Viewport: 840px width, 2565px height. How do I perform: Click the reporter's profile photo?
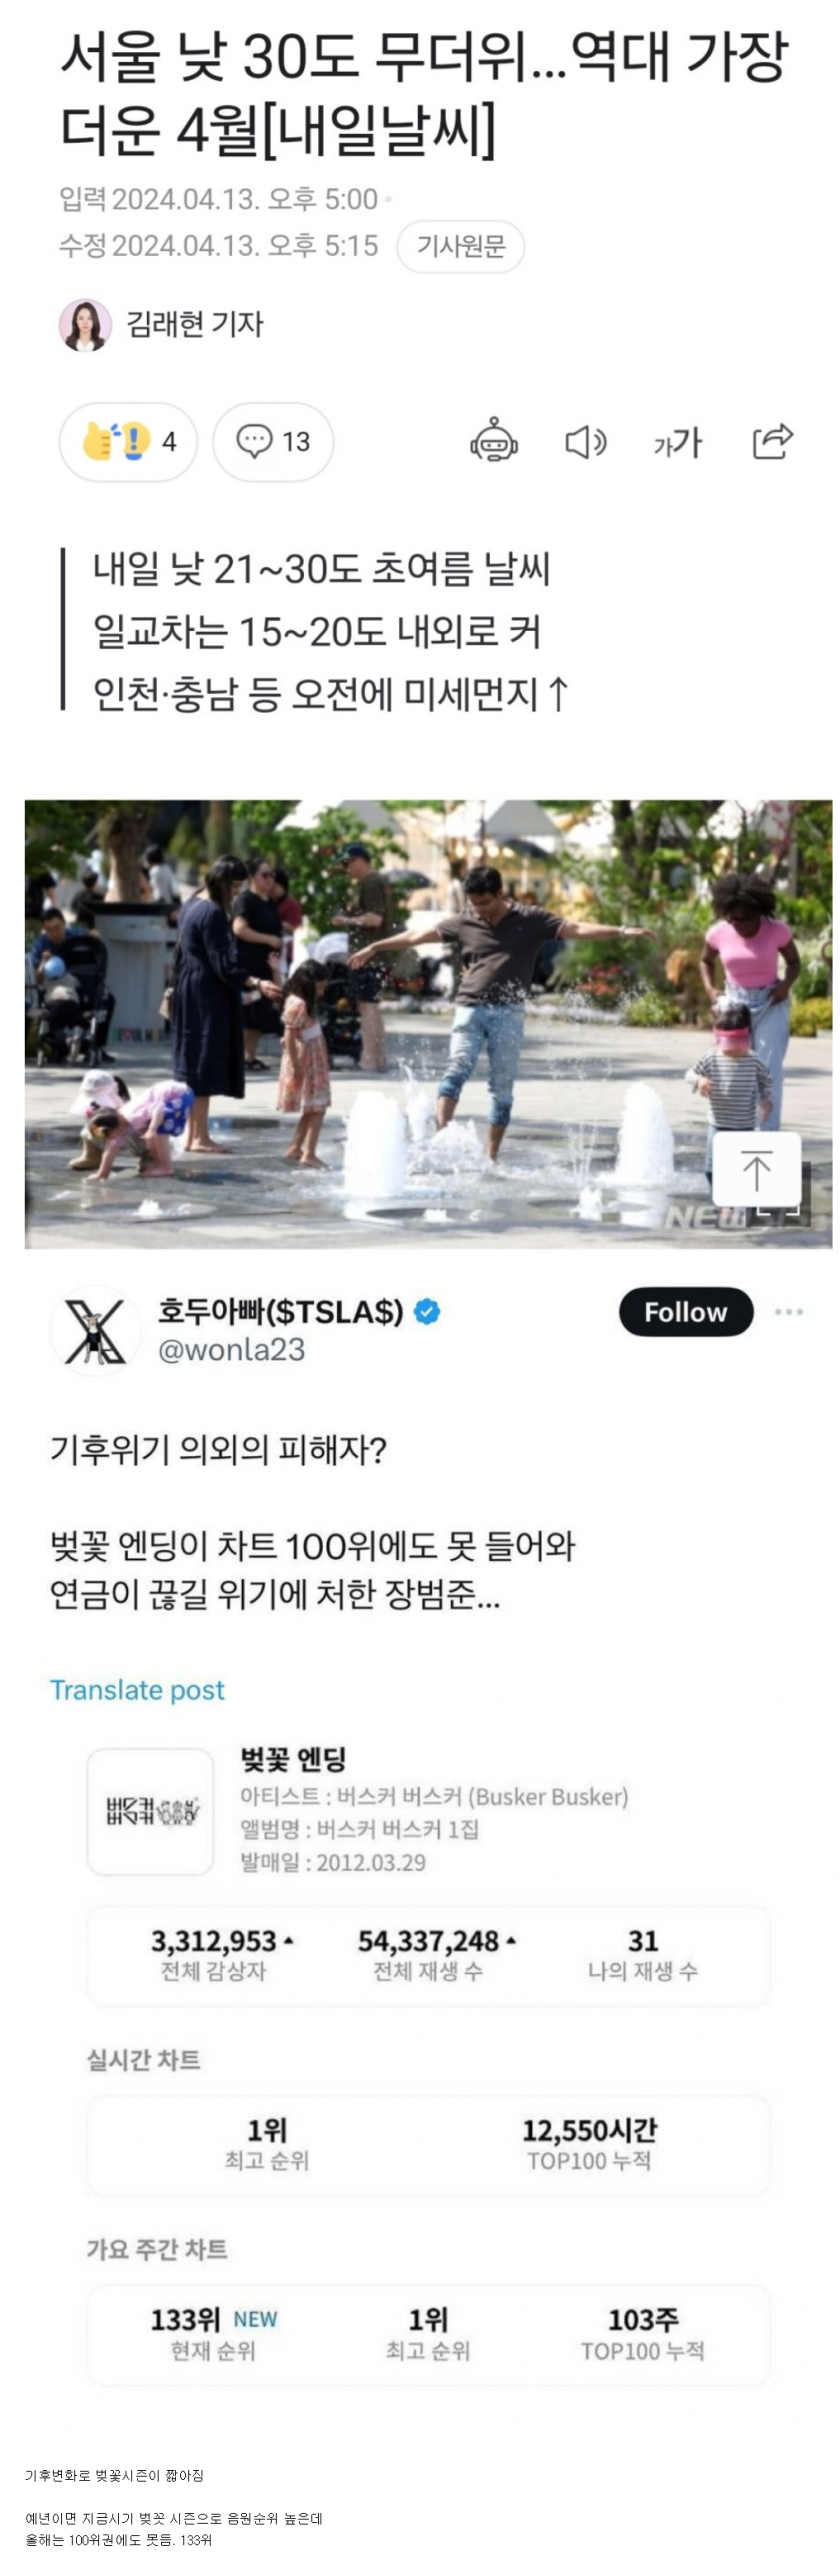point(85,324)
